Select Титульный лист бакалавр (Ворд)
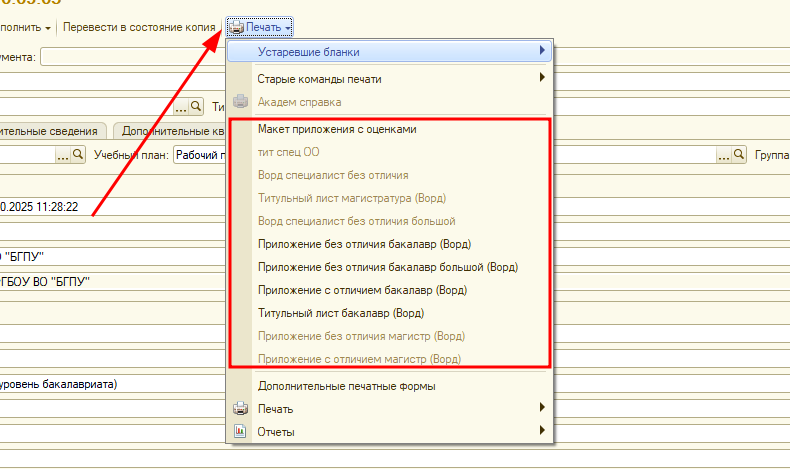 point(341,313)
